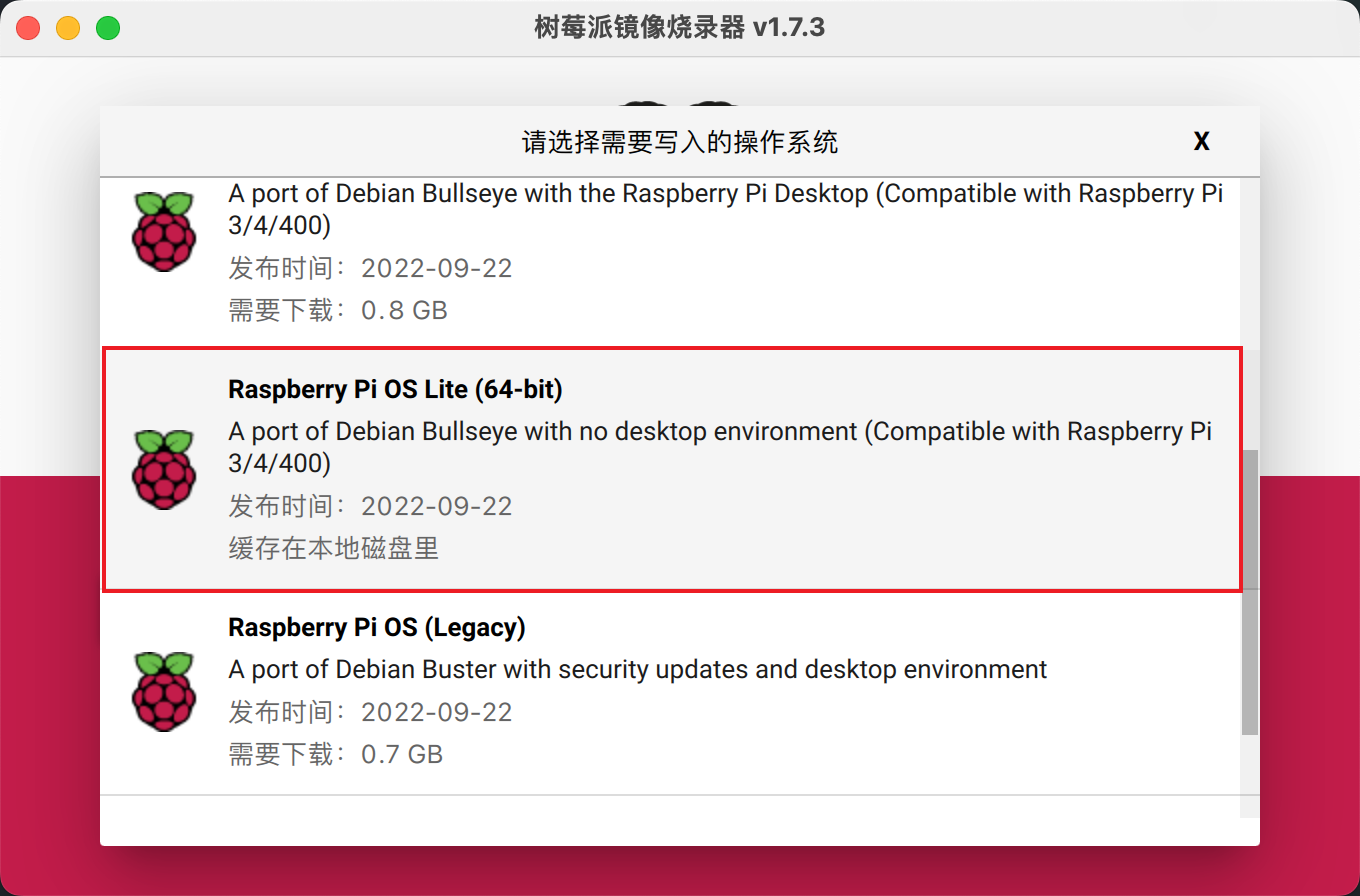Click the 发布时间 2022-09-22 text of OS Lite
This screenshot has height=896, width=1360.
click(x=370, y=506)
